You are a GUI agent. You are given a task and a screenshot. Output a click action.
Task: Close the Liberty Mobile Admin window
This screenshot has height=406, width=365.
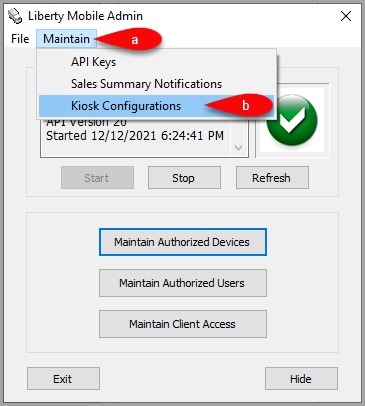click(x=346, y=16)
